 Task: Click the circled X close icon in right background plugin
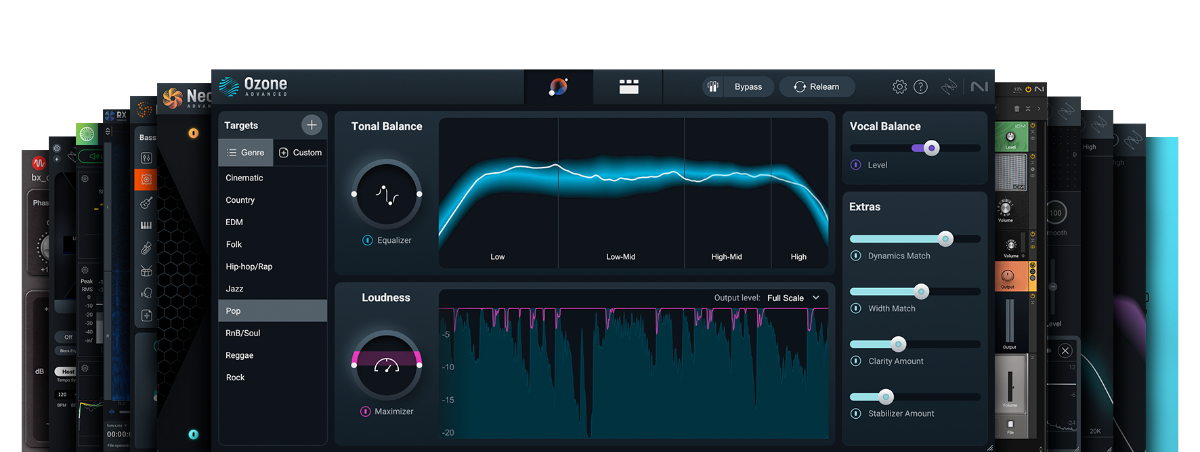tap(1065, 350)
